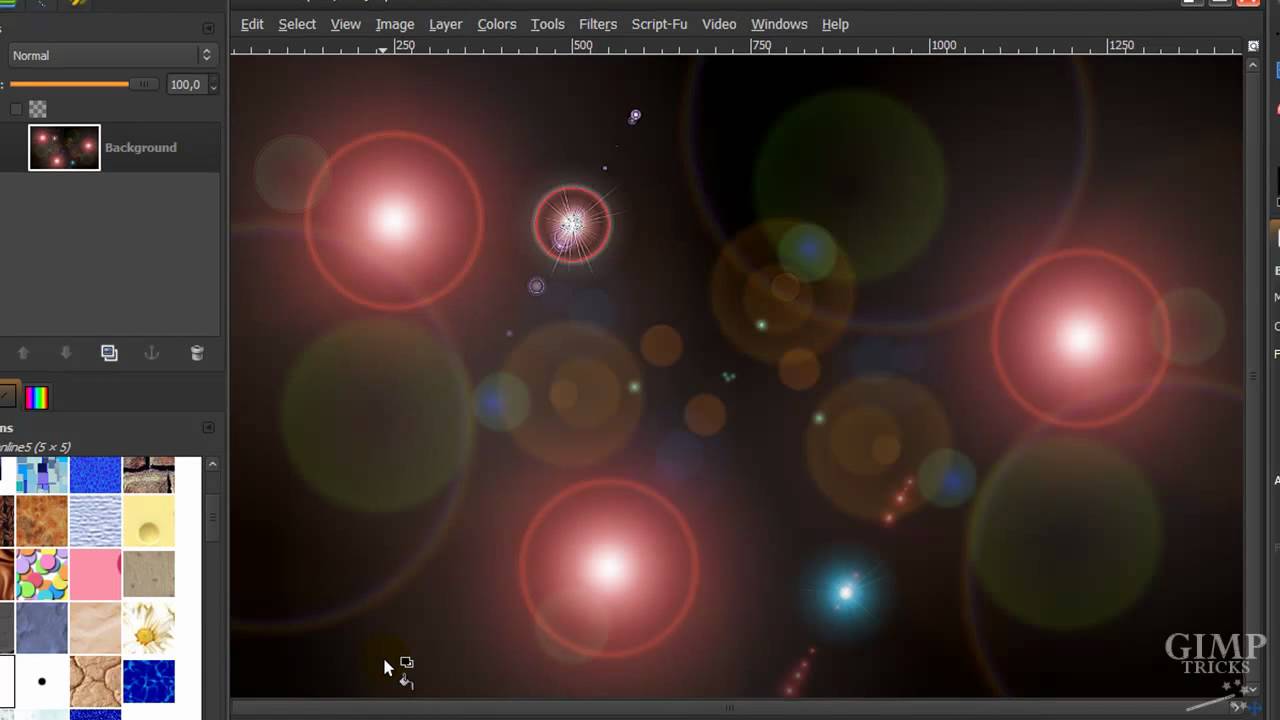Lower the layer with the down arrow icon
1280x720 pixels.
click(x=66, y=353)
